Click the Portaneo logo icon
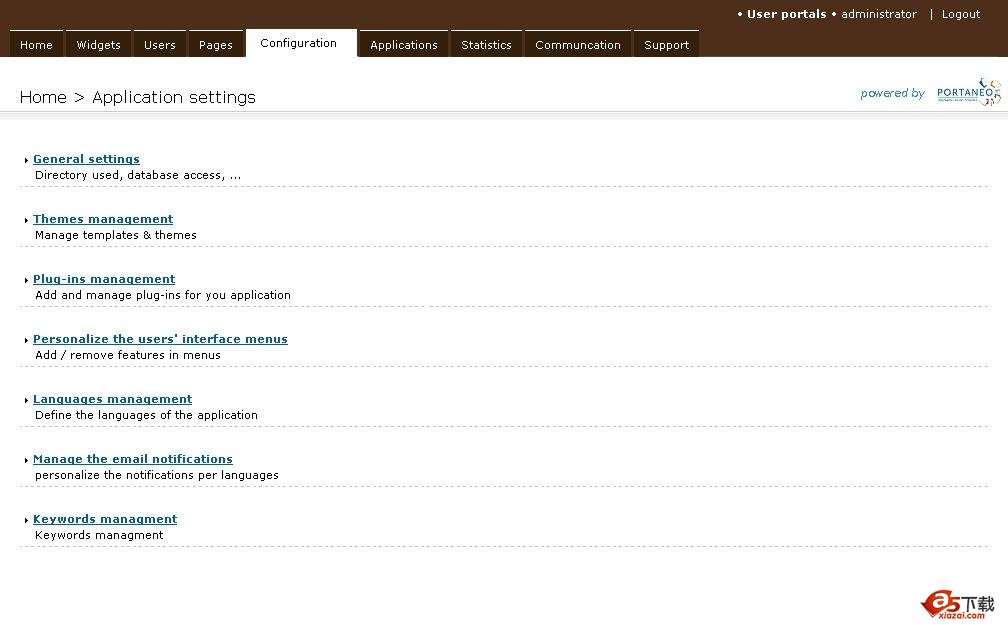The image size is (1008, 625). point(968,92)
